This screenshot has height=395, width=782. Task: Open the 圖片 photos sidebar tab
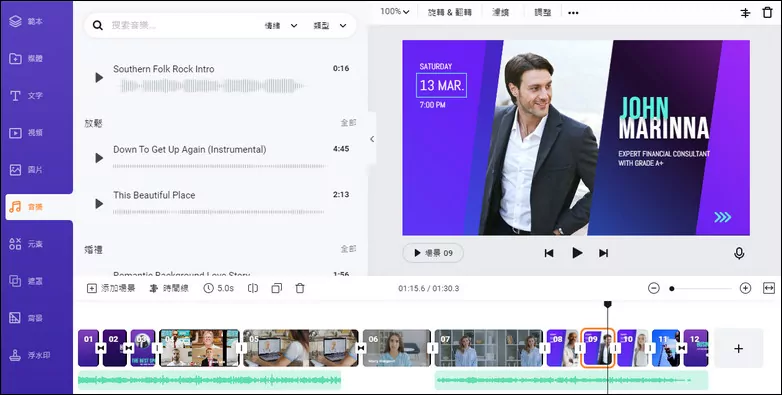[36, 170]
